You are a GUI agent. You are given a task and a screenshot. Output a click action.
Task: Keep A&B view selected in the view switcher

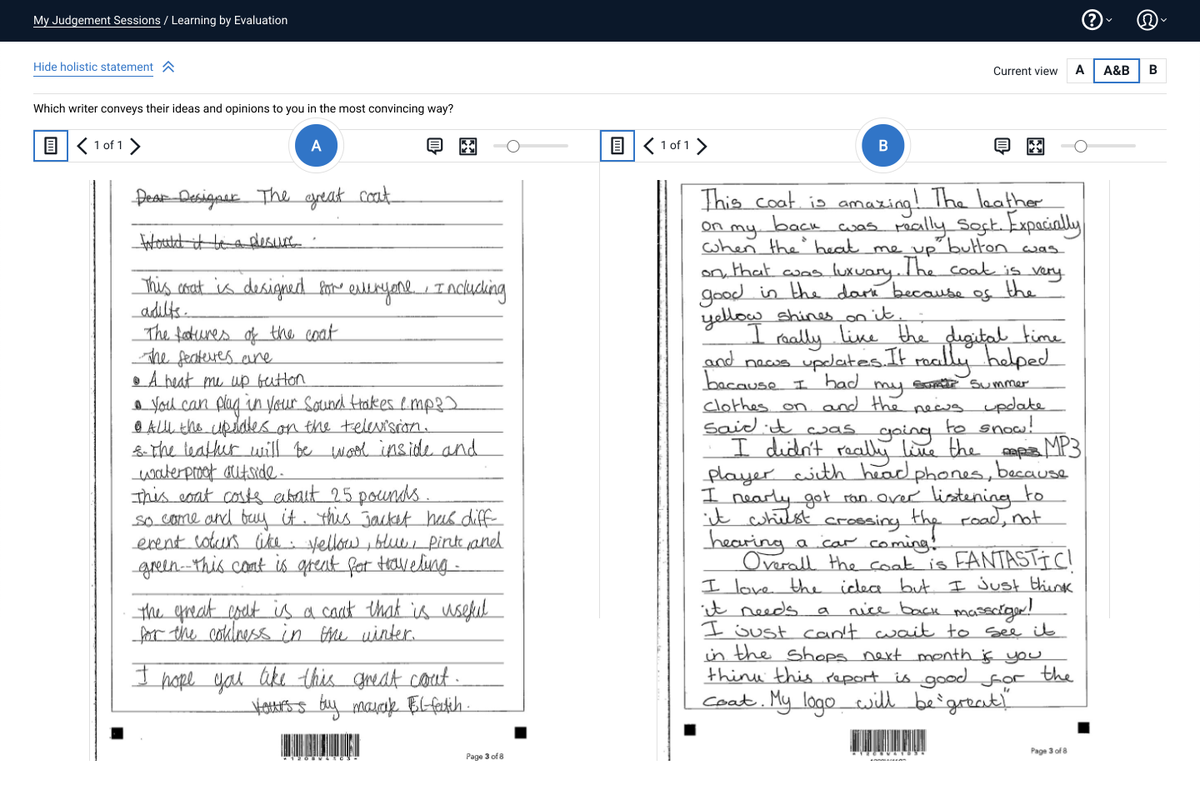pos(1116,70)
